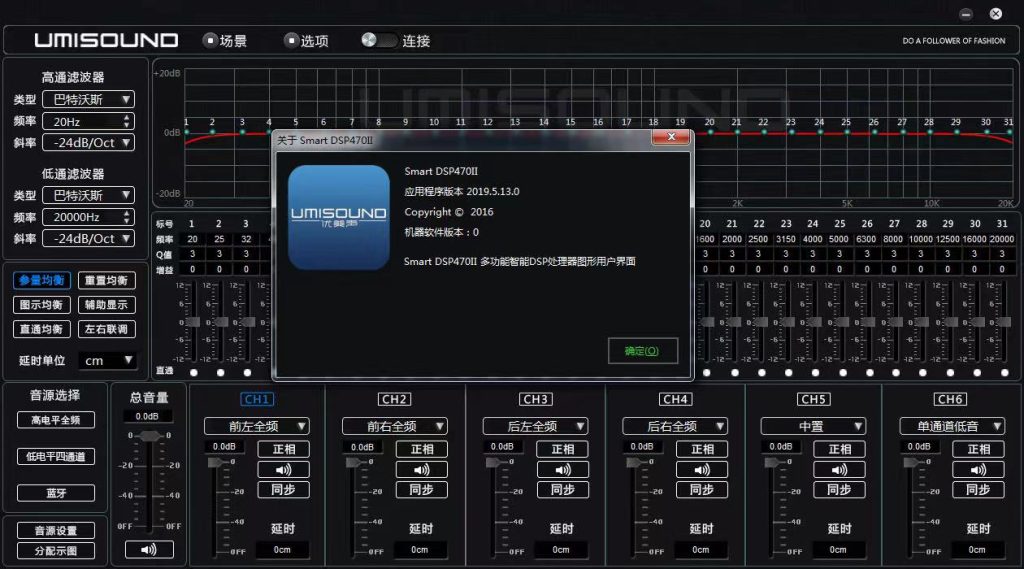Viewport: 1024px width, 569px height.
Task: Select 低电平四通道 audio source
Action: point(56,457)
